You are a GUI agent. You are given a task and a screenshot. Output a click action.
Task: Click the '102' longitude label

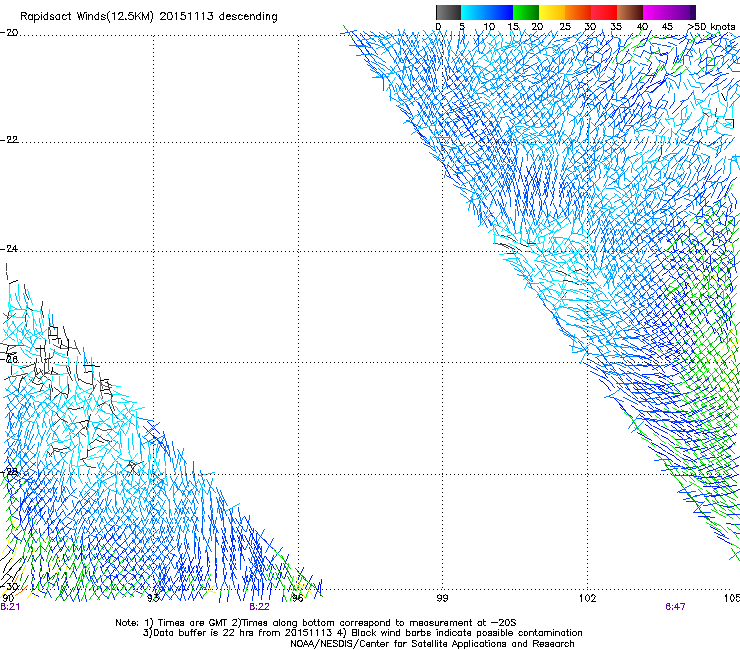(587, 598)
